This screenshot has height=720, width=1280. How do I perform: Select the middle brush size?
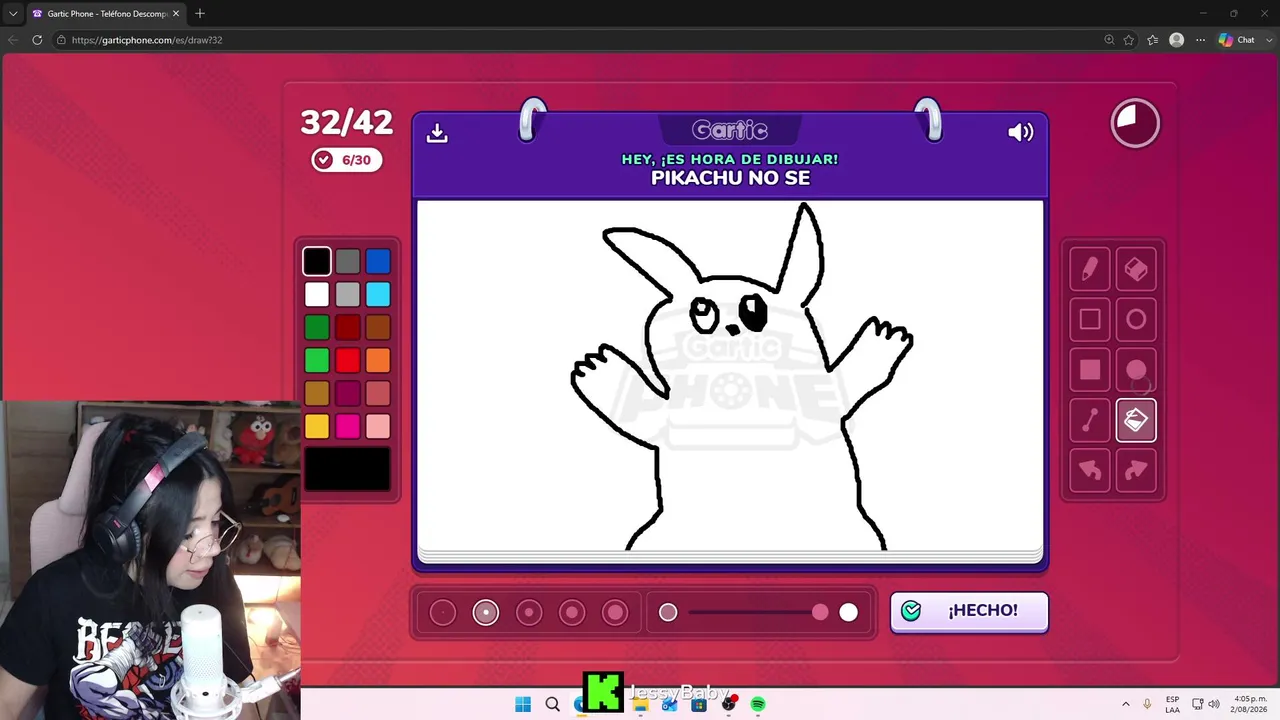point(529,612)
